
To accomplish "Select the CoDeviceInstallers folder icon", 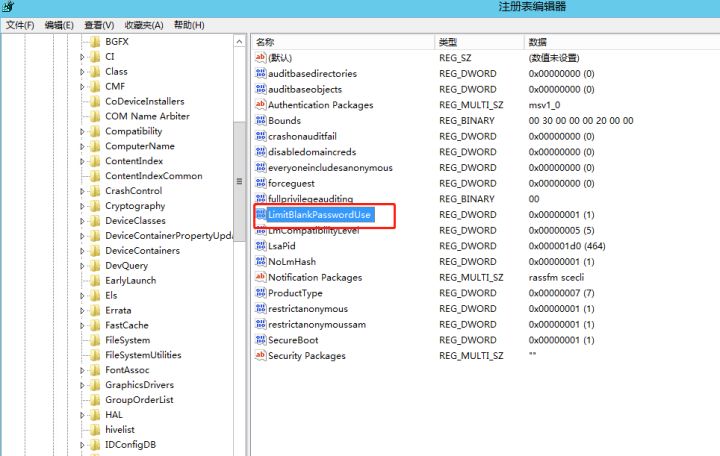I will pos(95,101).
